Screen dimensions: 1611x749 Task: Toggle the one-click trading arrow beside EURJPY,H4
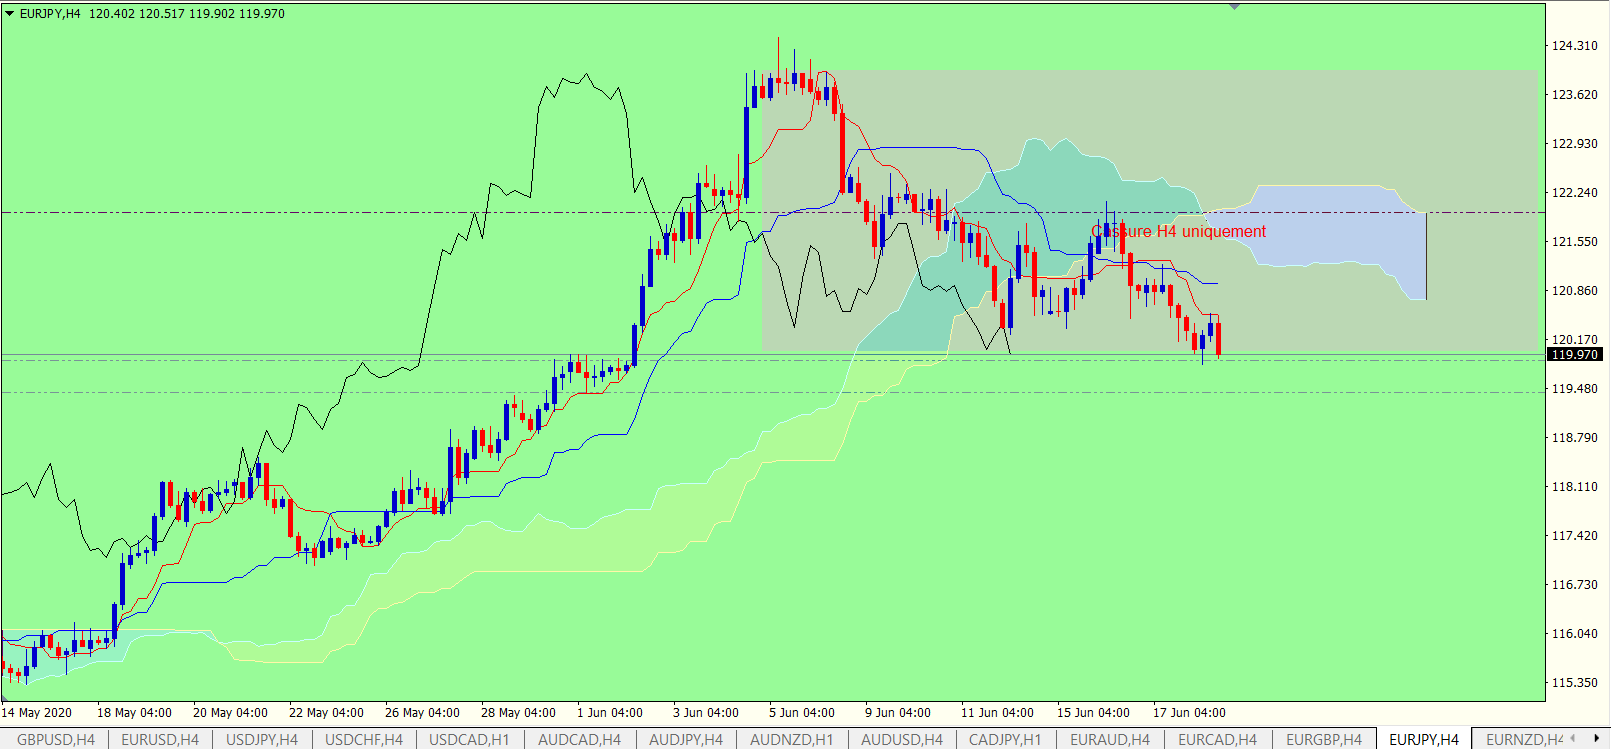pos(10,14)
